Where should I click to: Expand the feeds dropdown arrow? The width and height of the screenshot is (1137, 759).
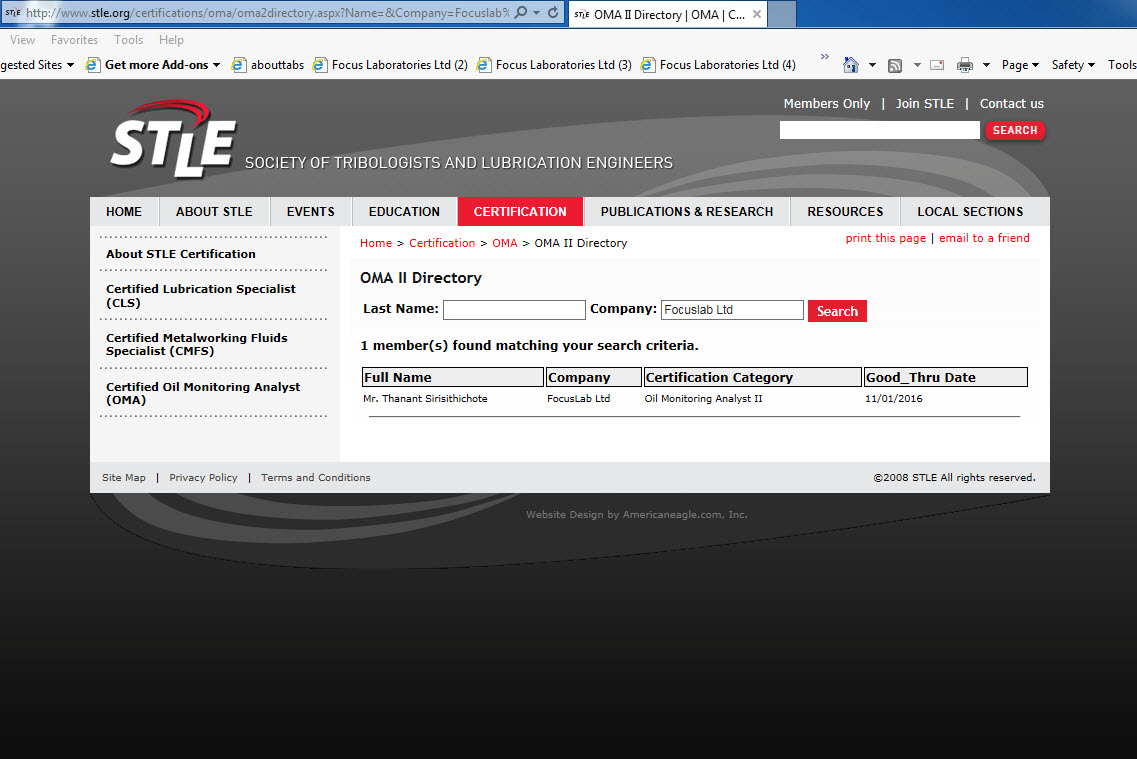click(917, 65)
